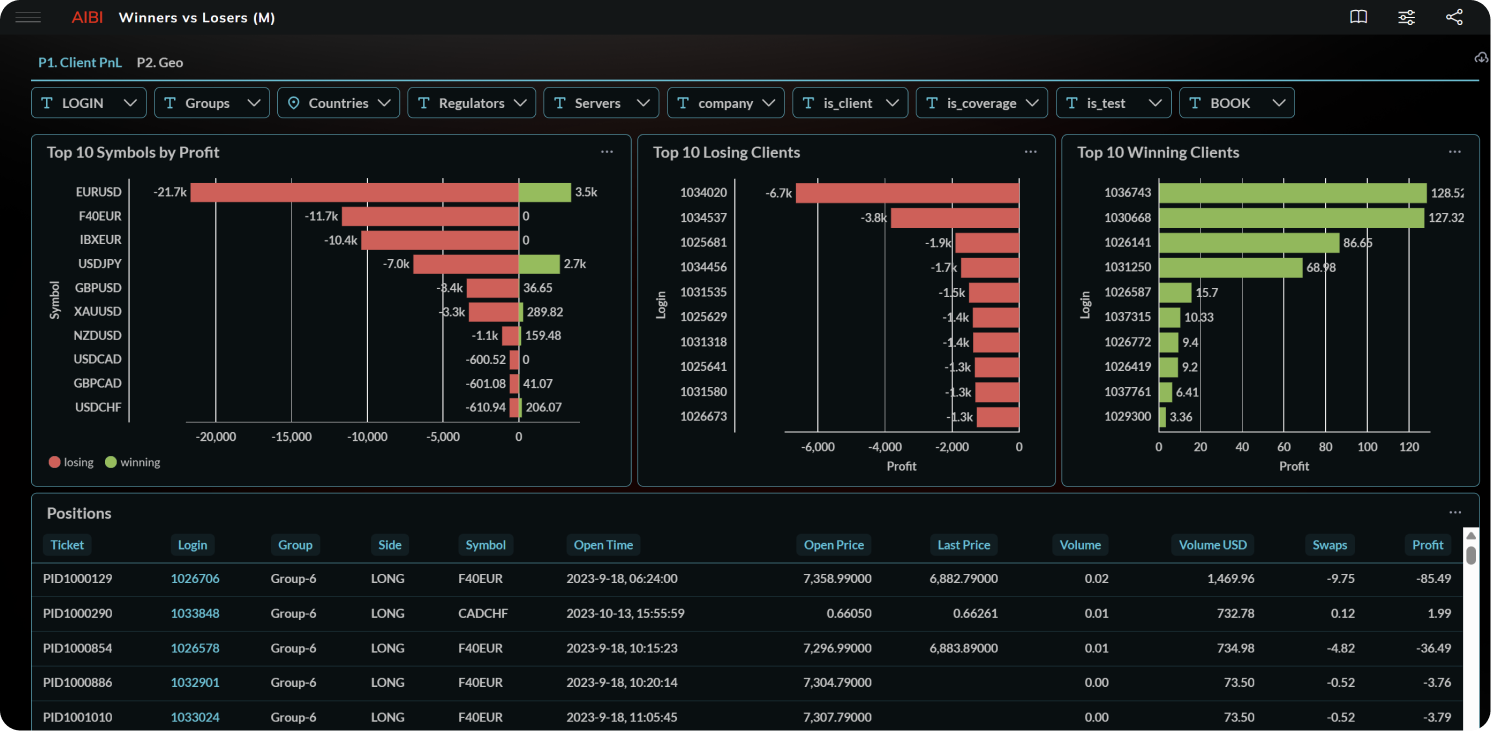Click ticket cell PID1000290
The width and height of the screenshot is (1491, 731).
[78, 613]
